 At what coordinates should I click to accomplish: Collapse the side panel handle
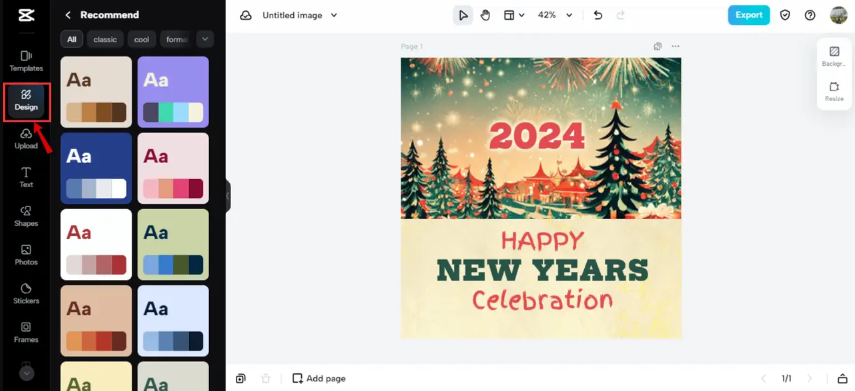click(228, 196)
